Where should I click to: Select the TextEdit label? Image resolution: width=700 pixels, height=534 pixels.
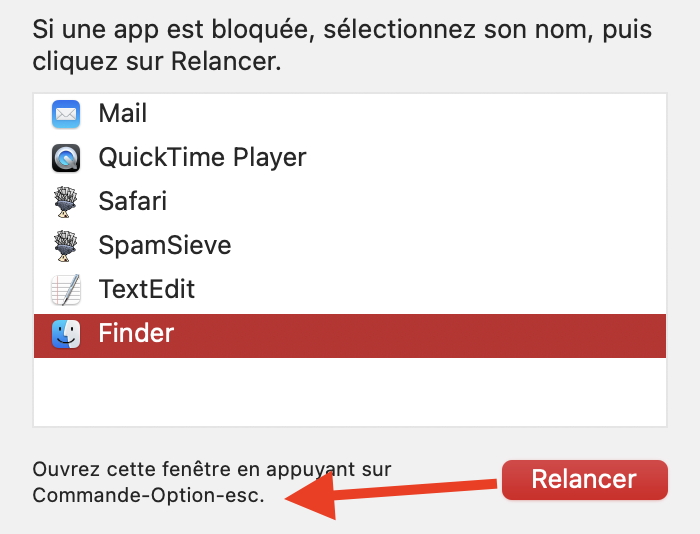tap(146, 290)
